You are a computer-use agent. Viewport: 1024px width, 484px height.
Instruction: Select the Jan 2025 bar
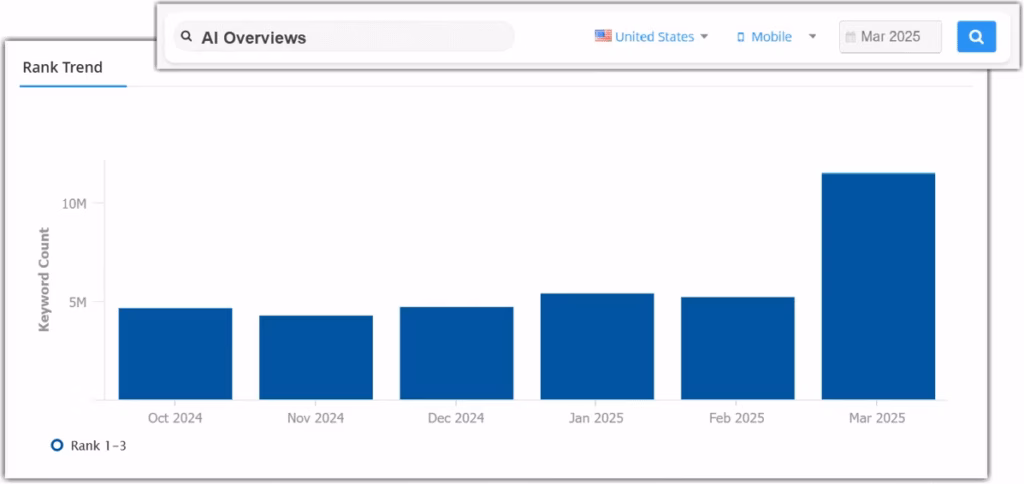tap(597, 347)
